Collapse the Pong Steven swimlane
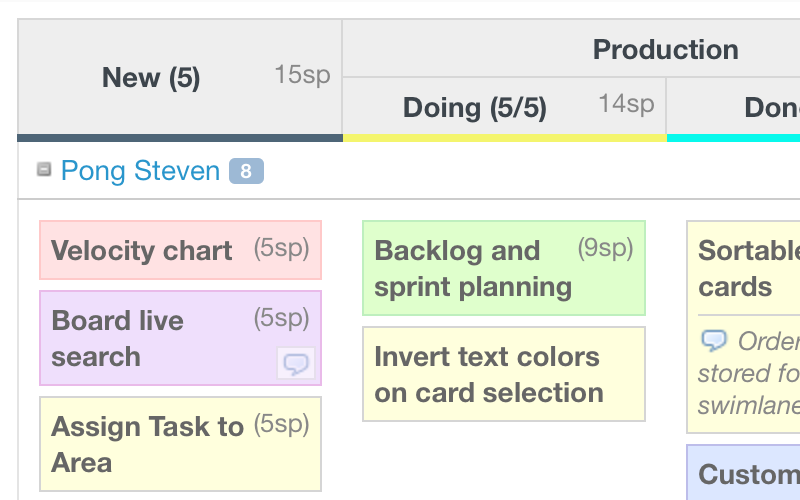800x500 pixels. pyautogui.click(x=44, y=170)
